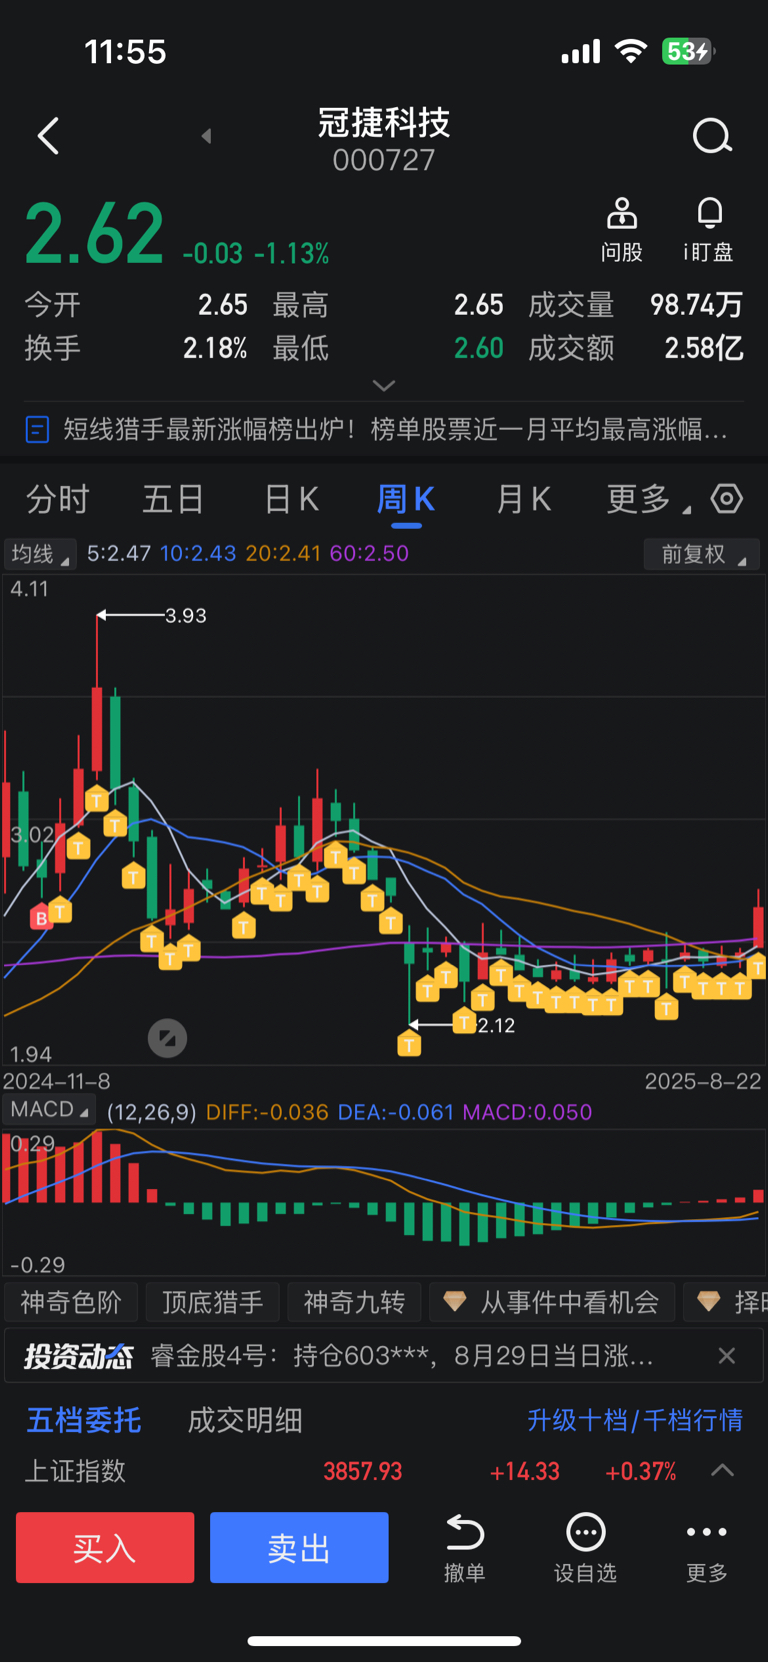Viewport: 768px width, 1663px height.
Task: Tap the 3.93 high price label
Action: (186, 616)
